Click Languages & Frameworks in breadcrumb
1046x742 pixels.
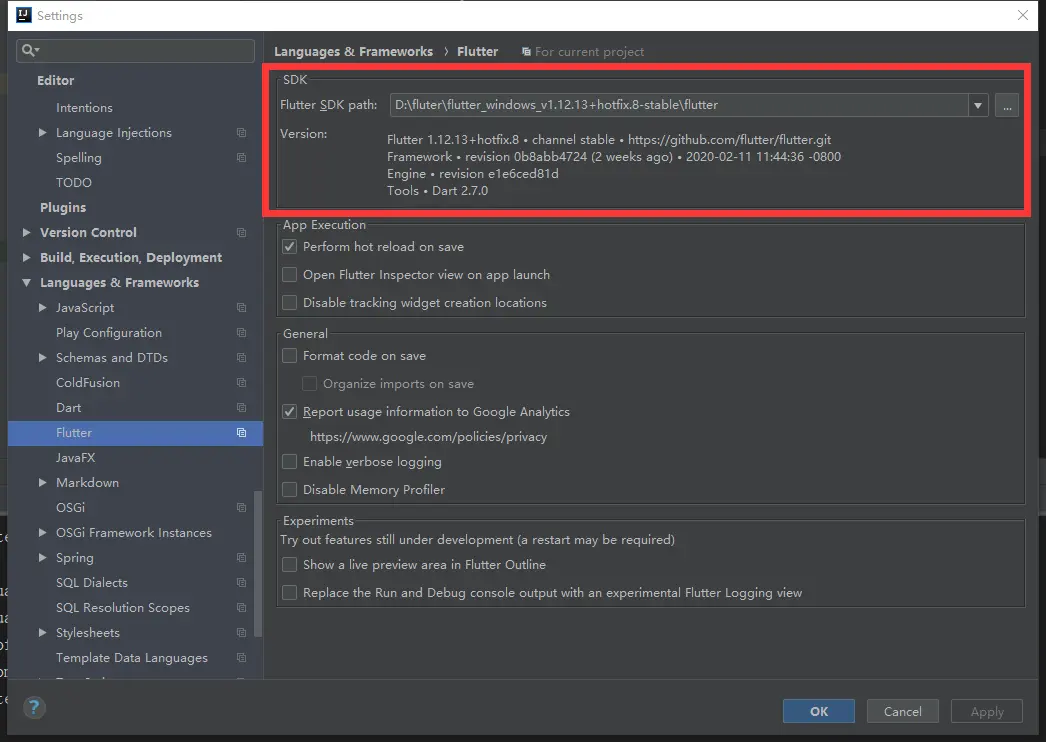click(x=354, y=51)
